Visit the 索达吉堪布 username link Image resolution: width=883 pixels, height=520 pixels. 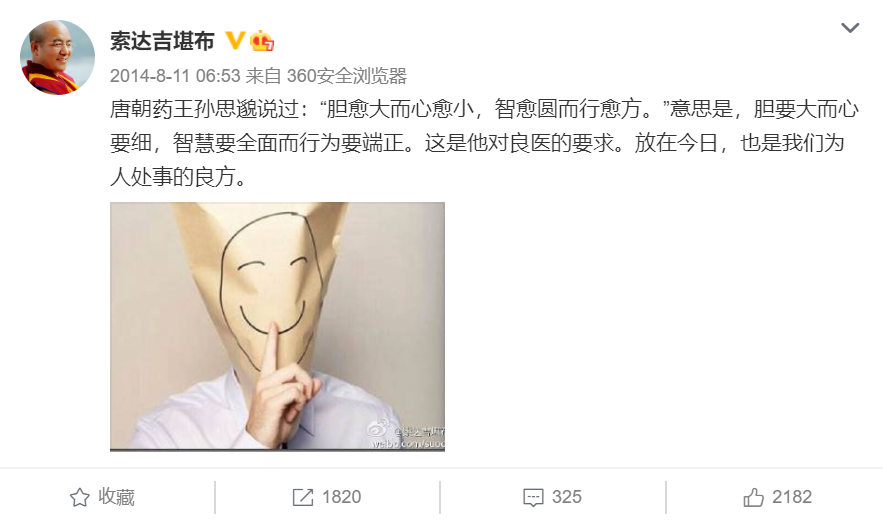(x=162, y=41)
